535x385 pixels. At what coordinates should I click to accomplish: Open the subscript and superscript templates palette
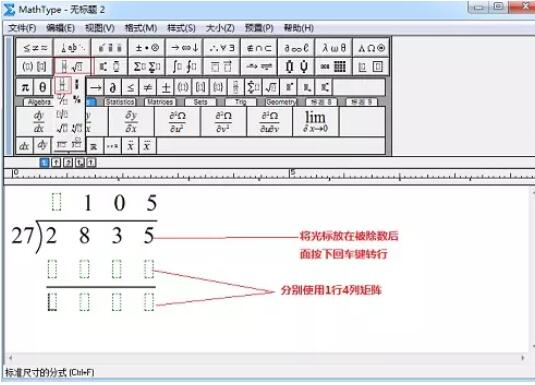pyautogui.click(x=110, y=66)
